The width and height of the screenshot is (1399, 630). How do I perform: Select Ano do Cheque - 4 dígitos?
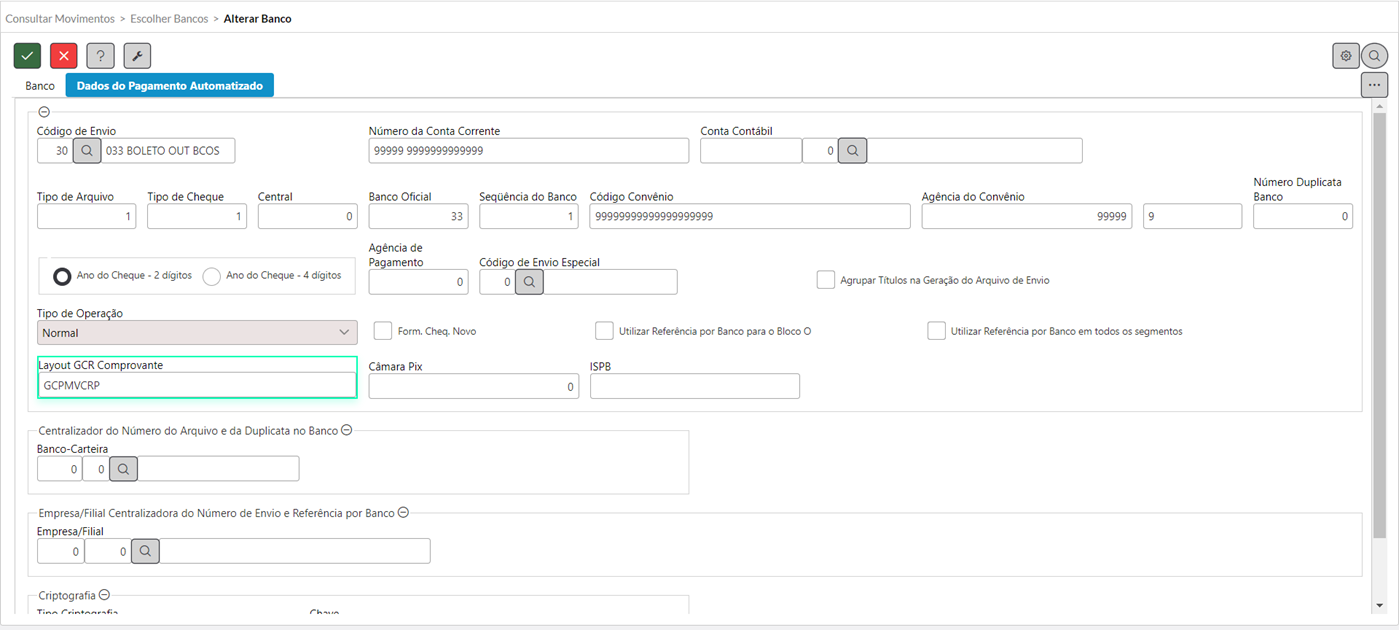click(212, 276)
